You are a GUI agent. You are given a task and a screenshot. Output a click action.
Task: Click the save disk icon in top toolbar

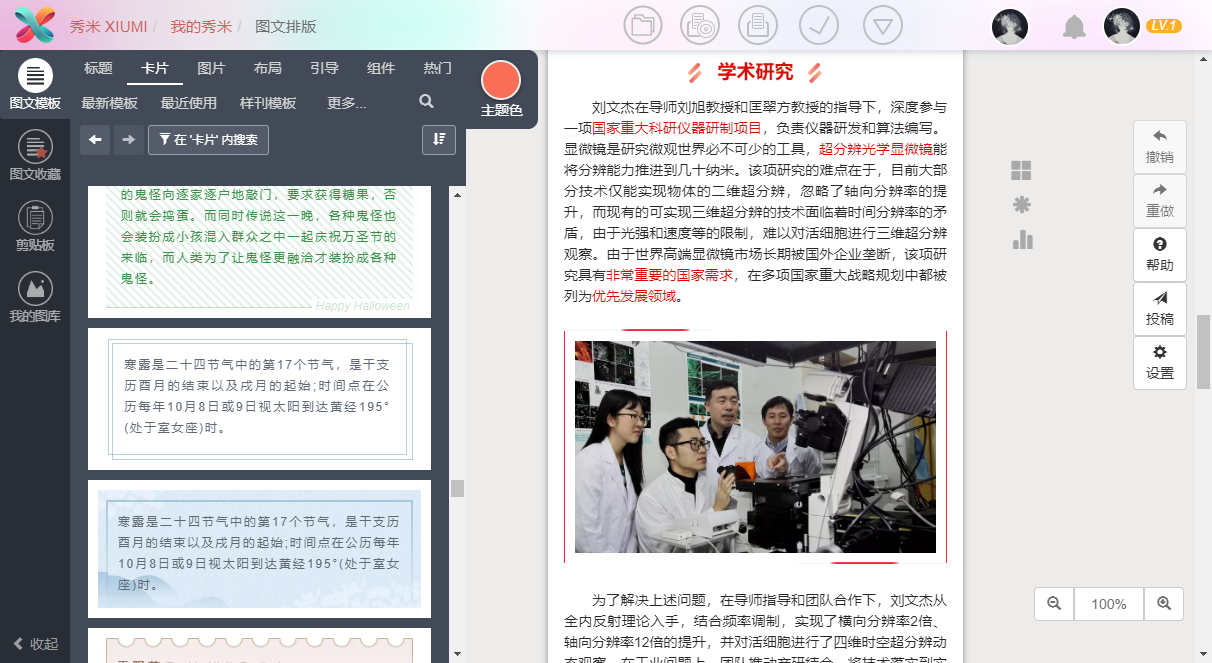point(758,25)
